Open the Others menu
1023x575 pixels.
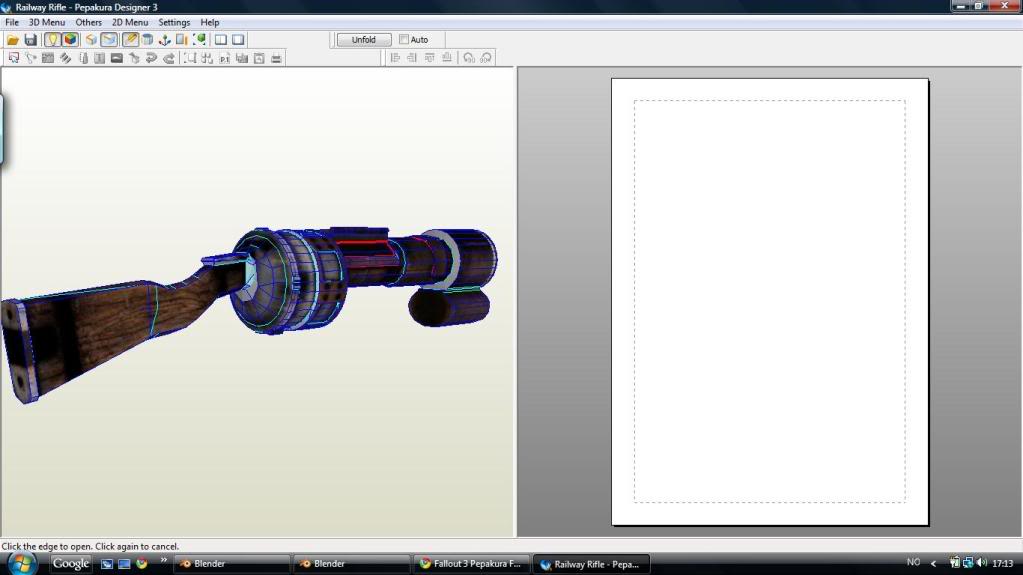click(x=89, y=22)
